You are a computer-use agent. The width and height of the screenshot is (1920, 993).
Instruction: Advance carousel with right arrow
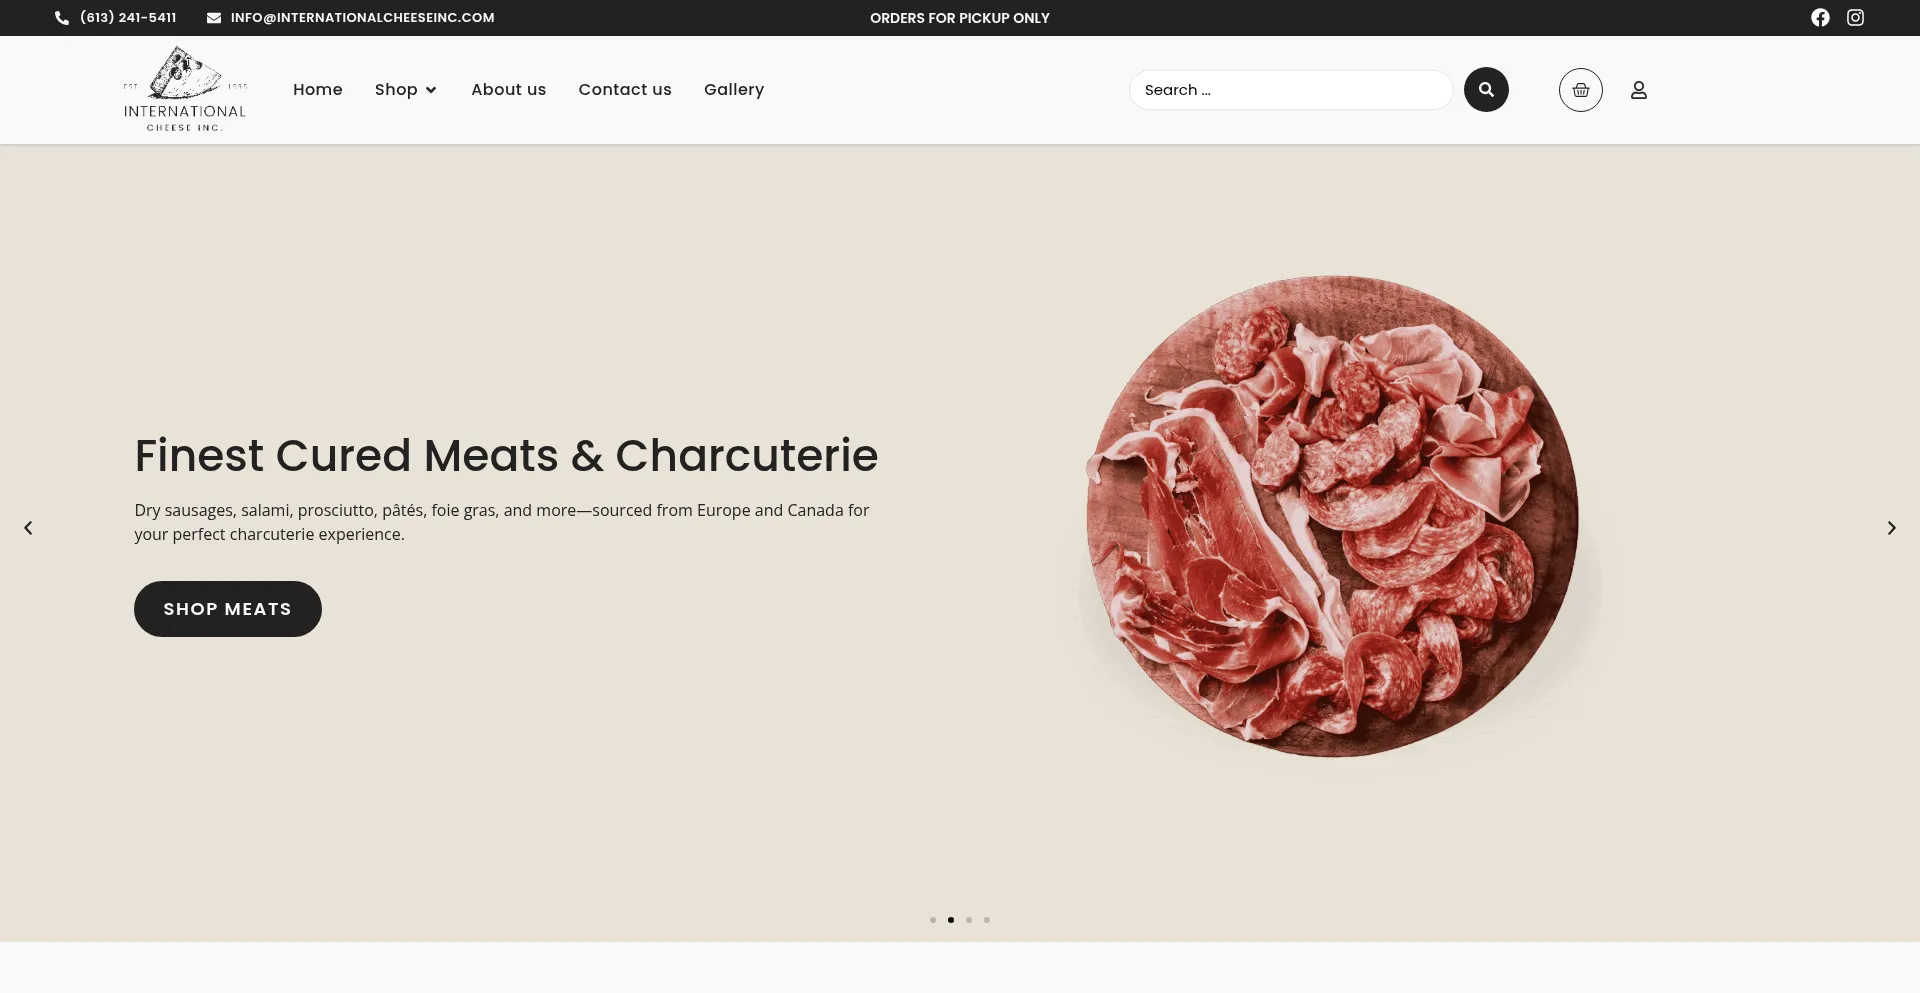1891,528
